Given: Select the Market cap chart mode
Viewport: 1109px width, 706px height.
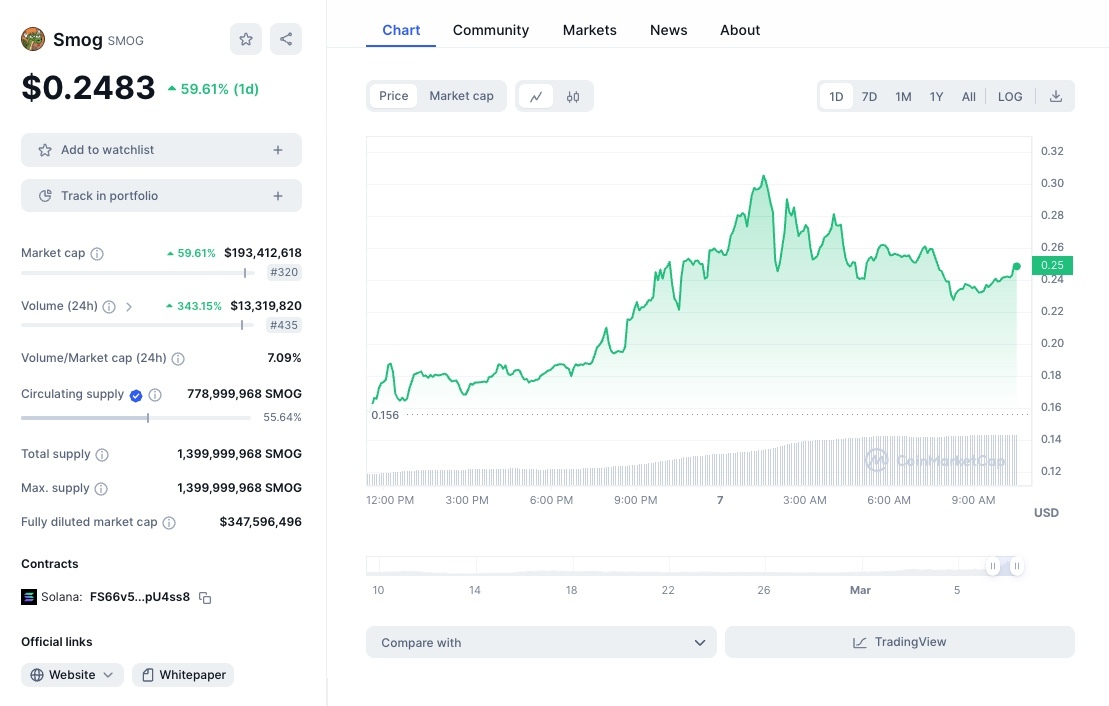Looking at the screenshot, I should [461, 96].
